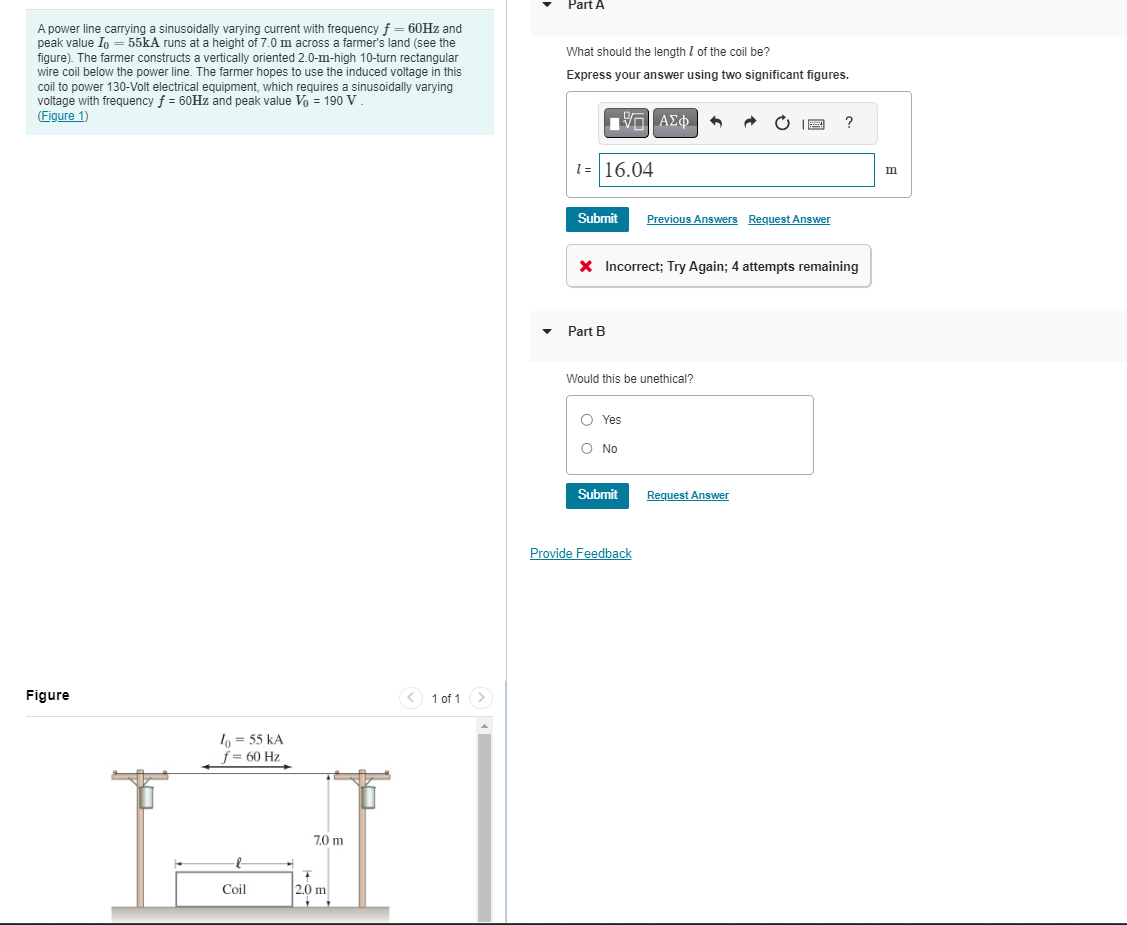Redo entry in answer editor

click(750, 122)
